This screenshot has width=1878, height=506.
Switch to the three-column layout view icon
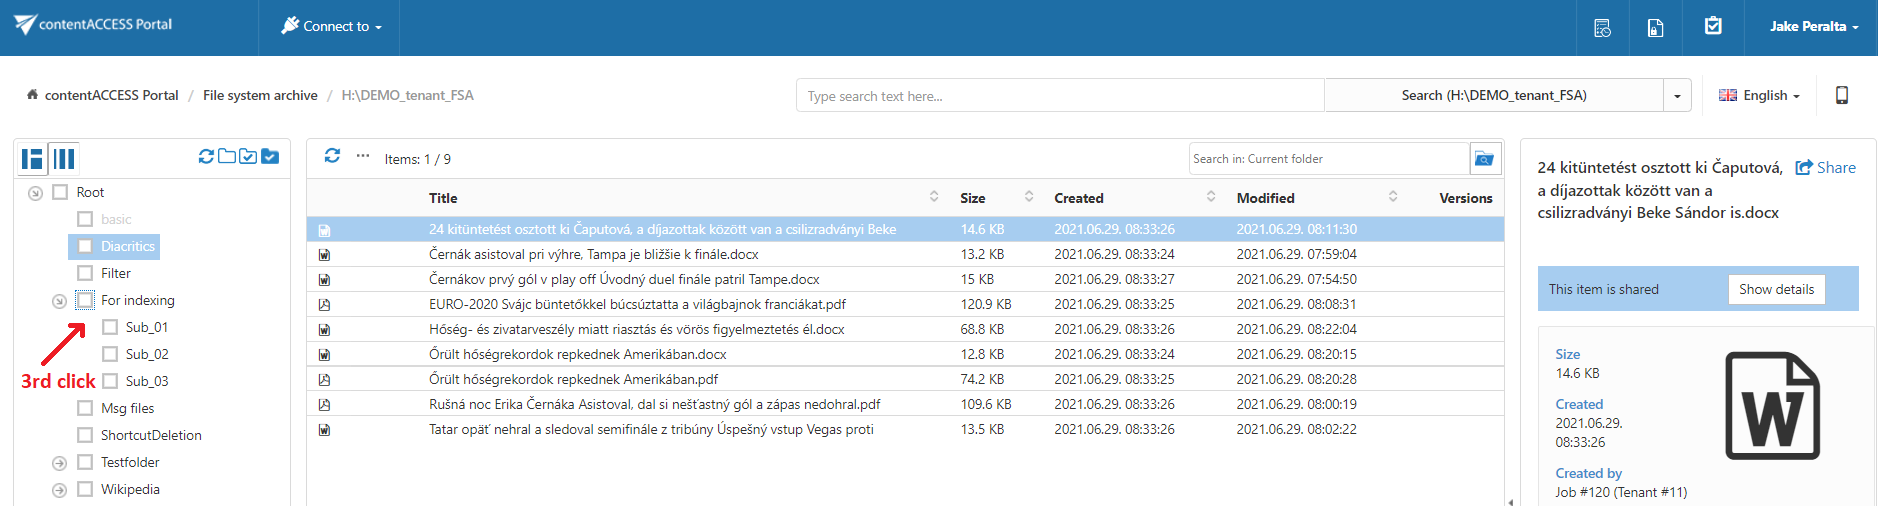click(x=64, y=158)
